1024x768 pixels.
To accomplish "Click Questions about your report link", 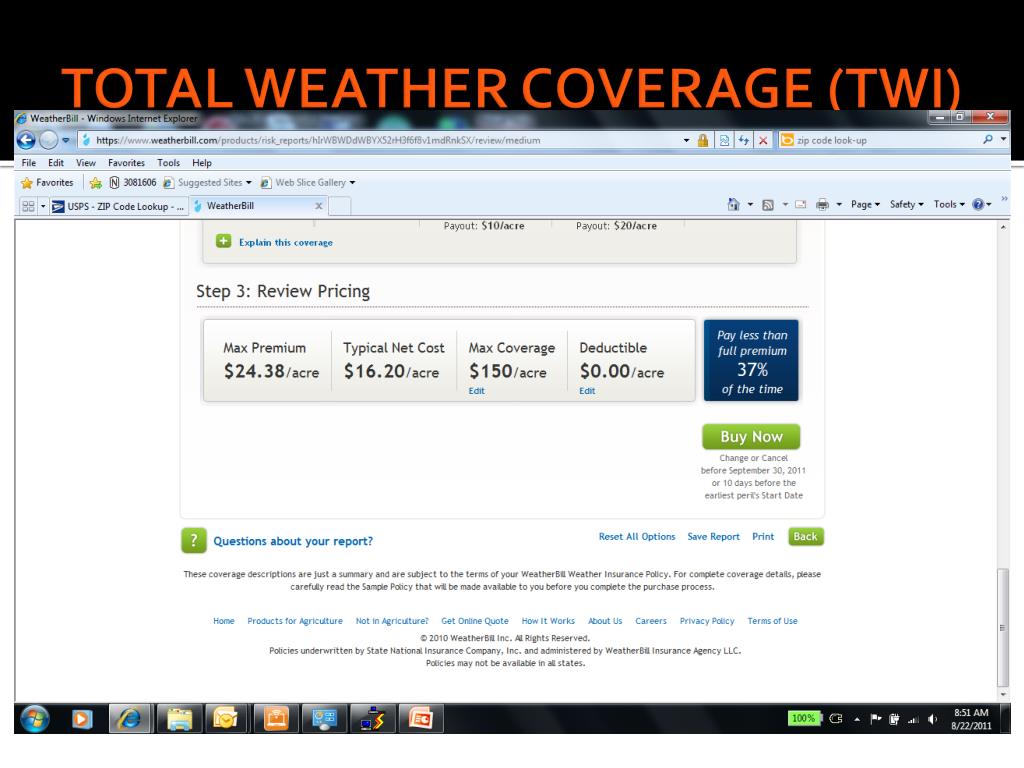I will [293, 541].
